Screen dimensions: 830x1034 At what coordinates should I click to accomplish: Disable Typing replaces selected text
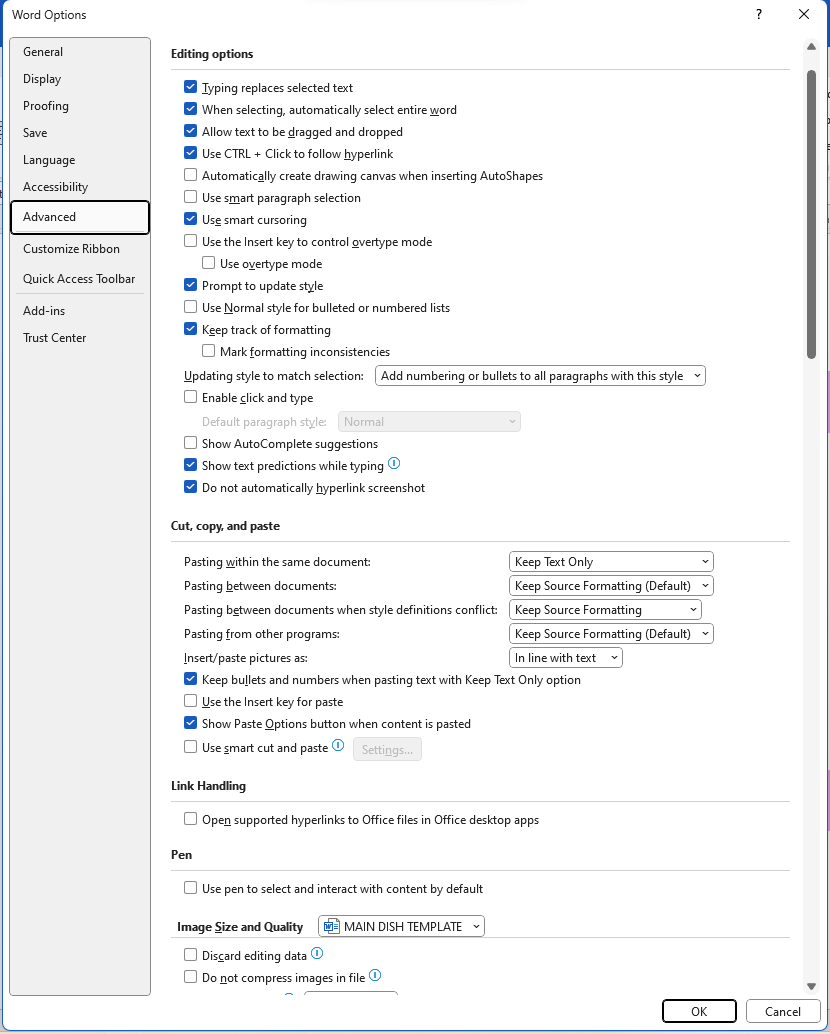(190, 87)
